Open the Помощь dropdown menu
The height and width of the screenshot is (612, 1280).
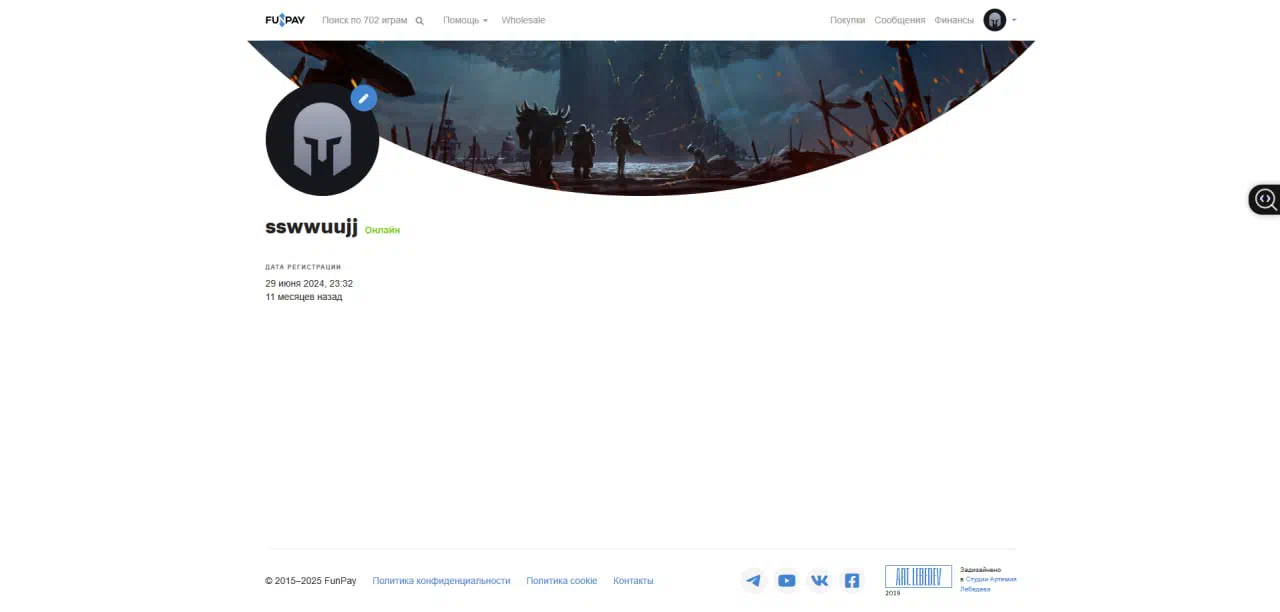[x=465, y=20]
